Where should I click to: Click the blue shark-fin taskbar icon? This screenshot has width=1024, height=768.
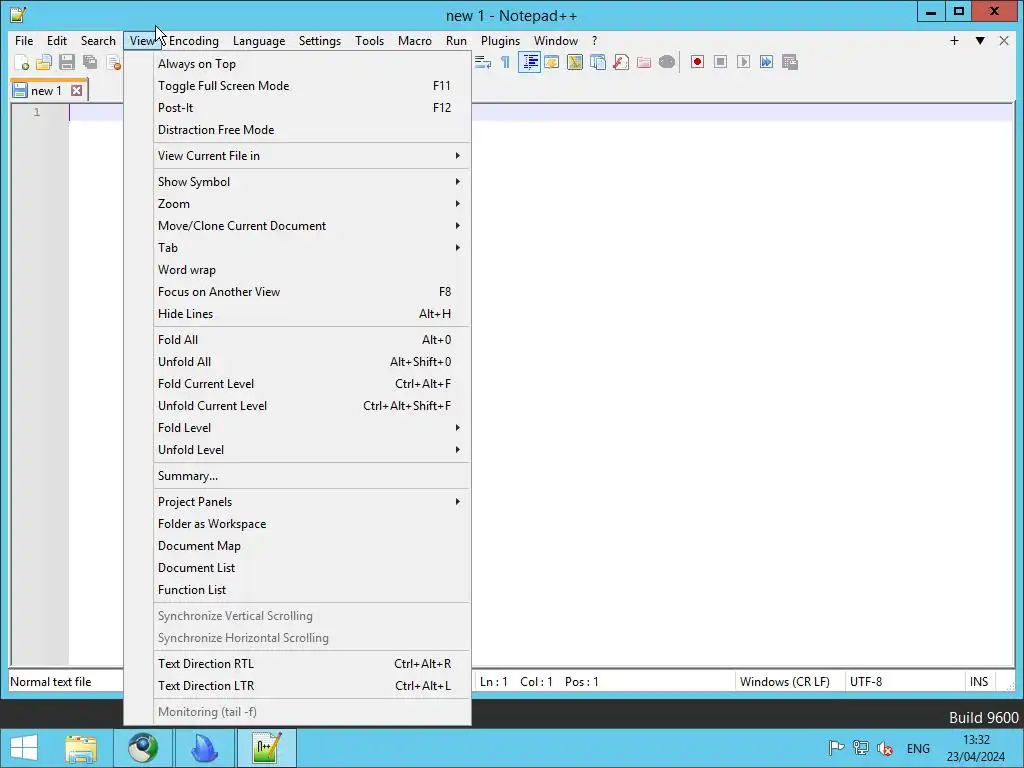204,748
